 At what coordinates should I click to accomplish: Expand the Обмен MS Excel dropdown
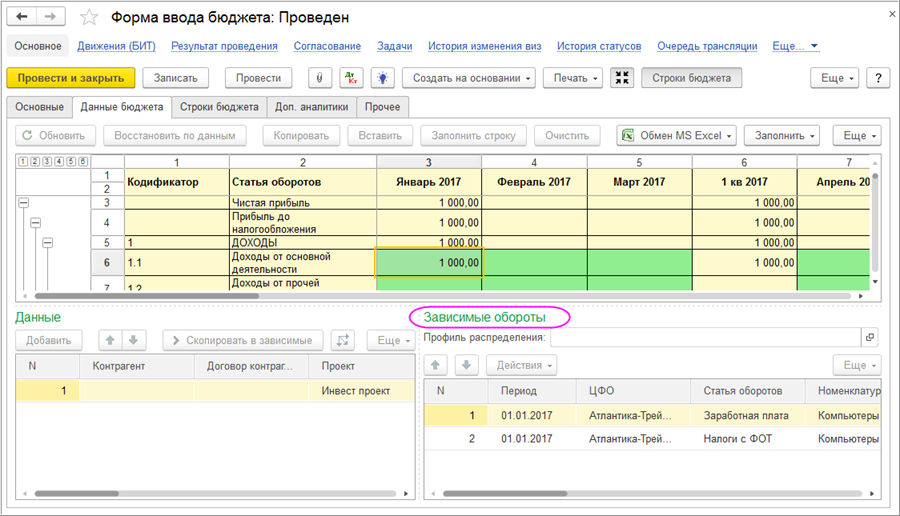tap(677, 135)
